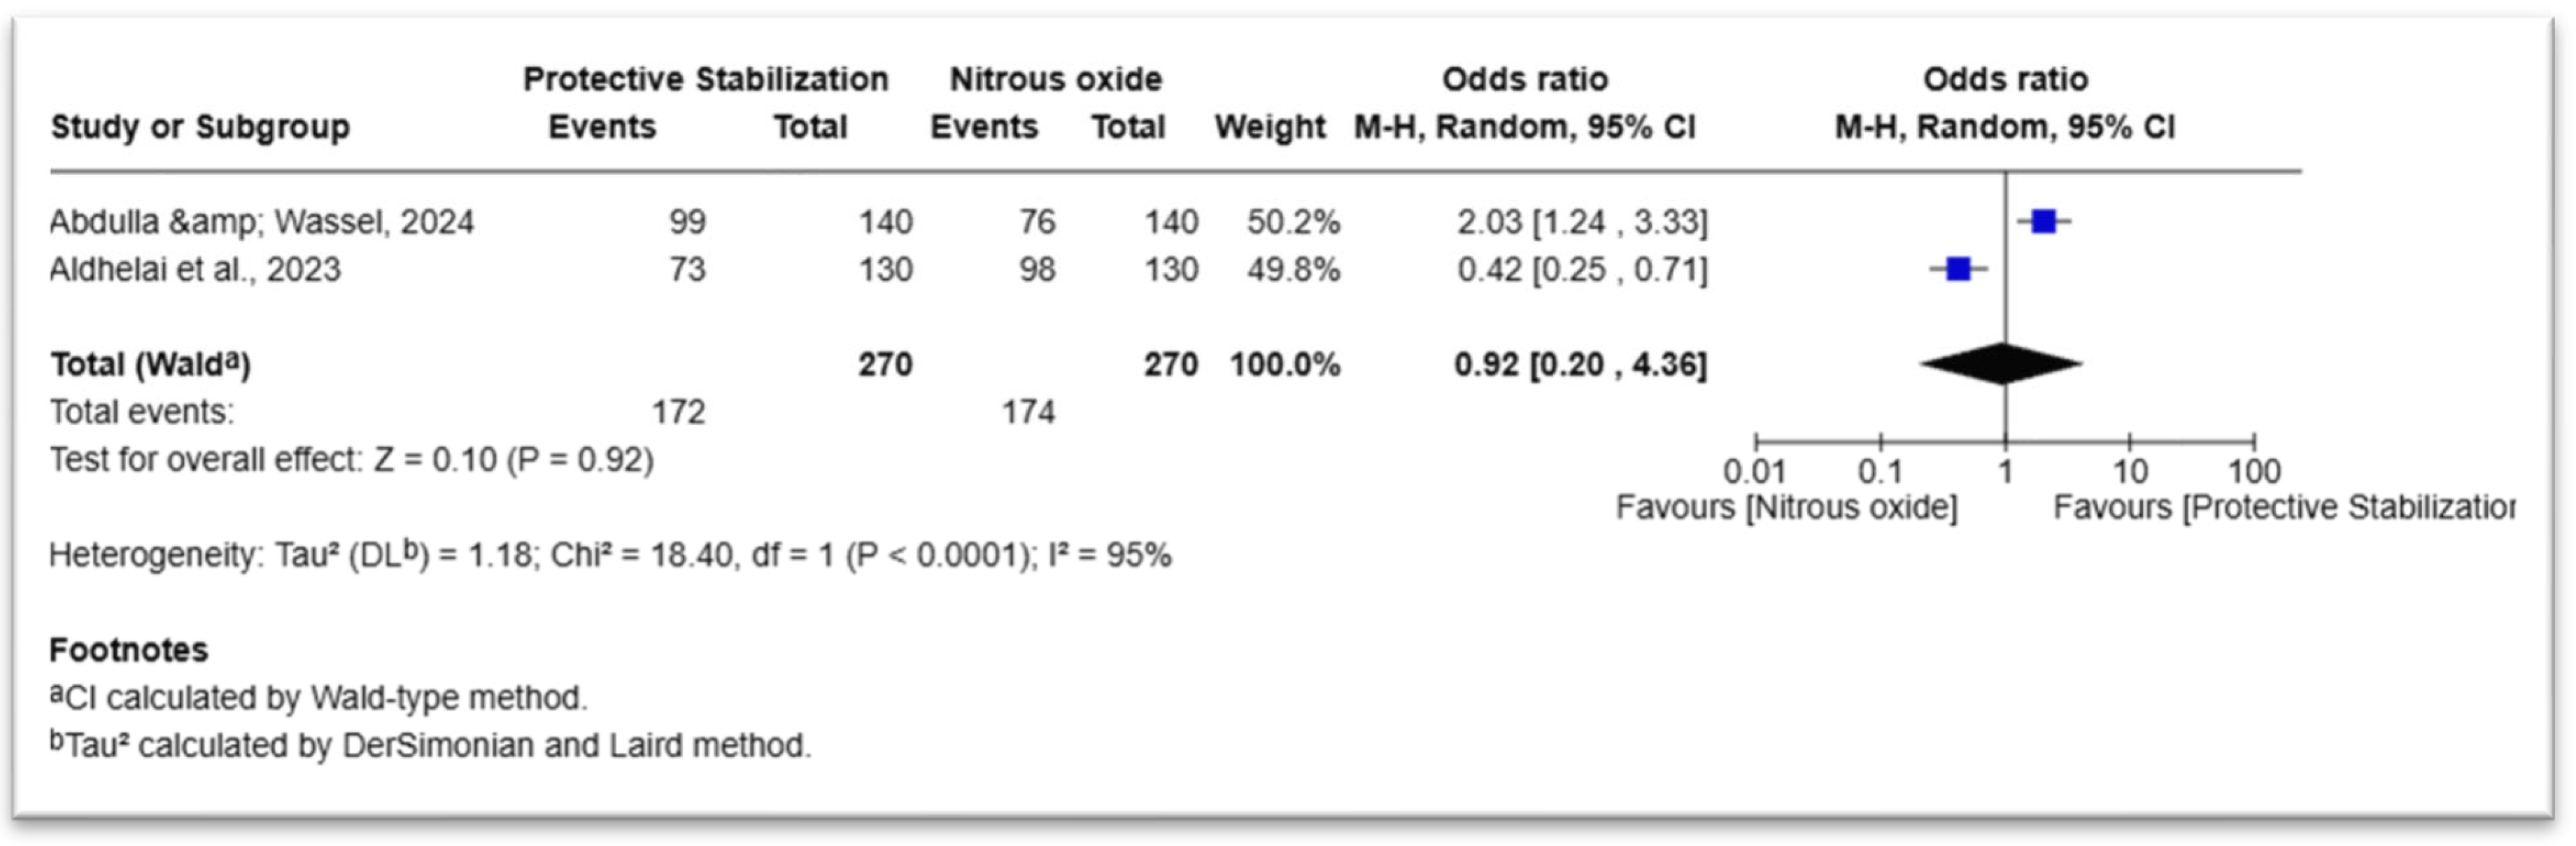Click the Favours [Nitrous oxide] axis label
The image size is (2576, 846).
1786,507
